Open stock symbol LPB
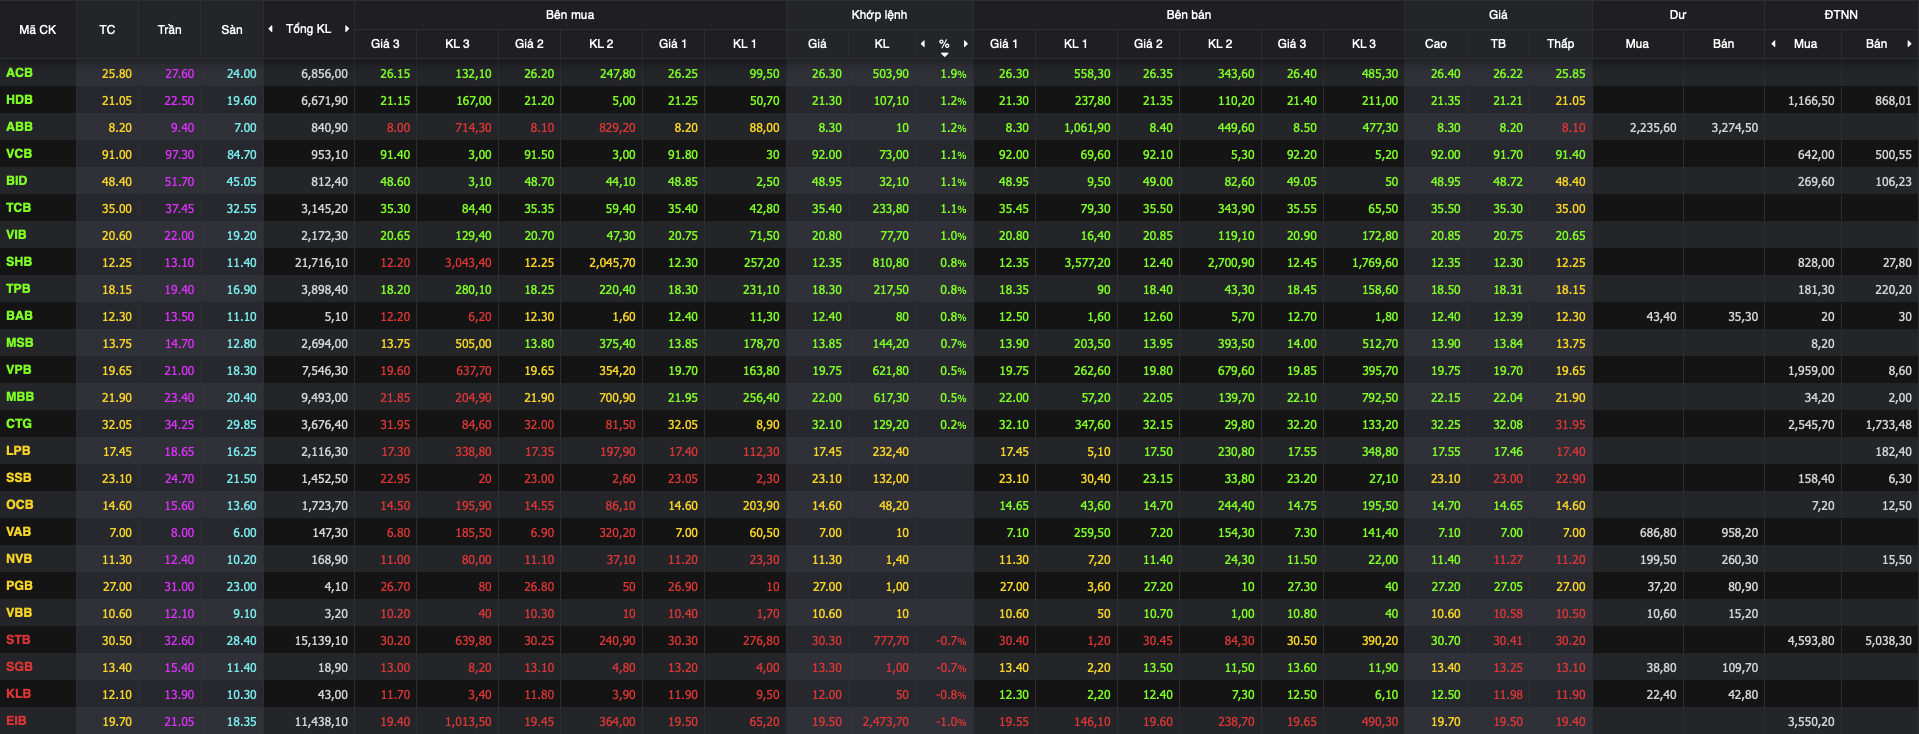The height and width of the screenshot is (734, 1919). pyautogui.click(x=18, y=451)
